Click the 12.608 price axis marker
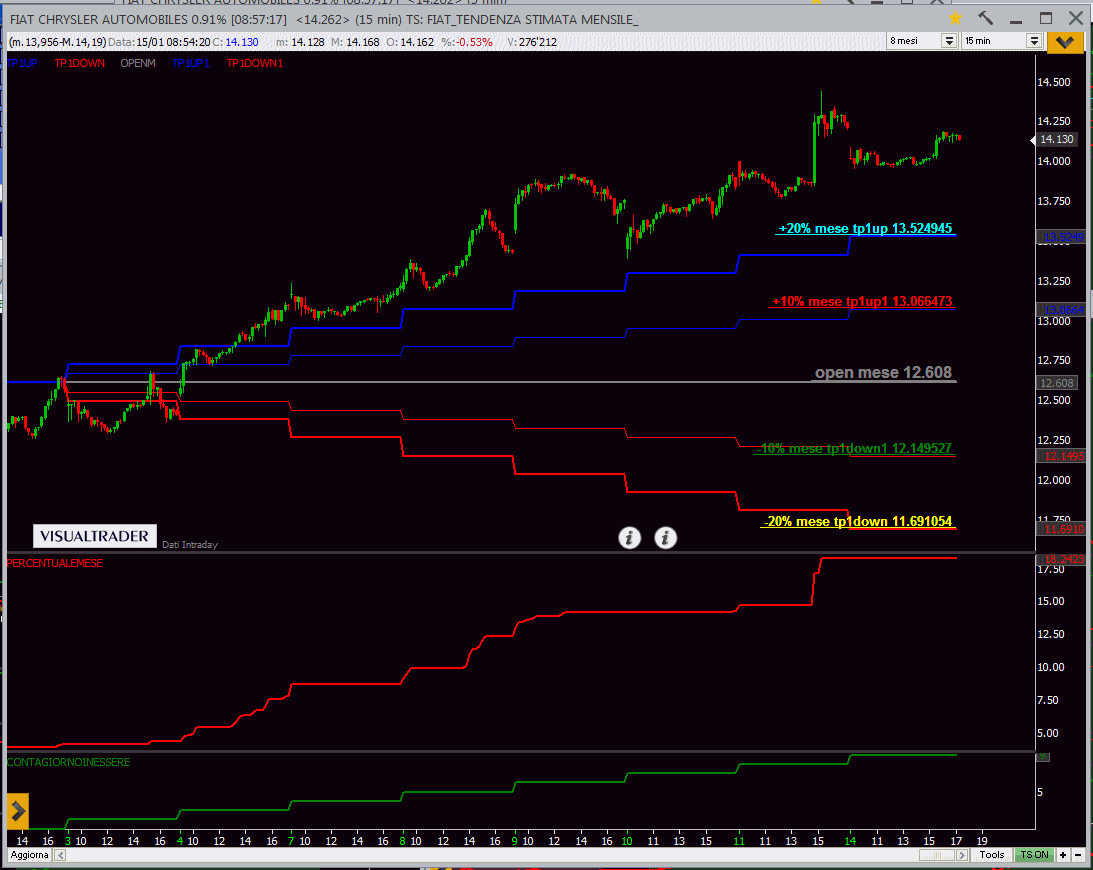1093x870 pixels. coord(1057,383)
